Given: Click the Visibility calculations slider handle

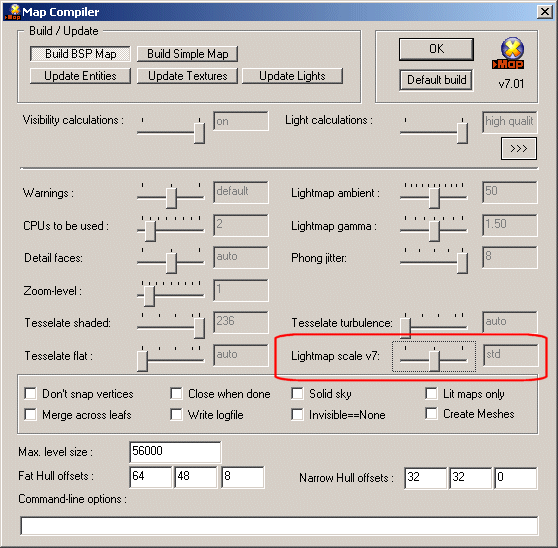Looking at the screenshot, I should click(199, 133).
